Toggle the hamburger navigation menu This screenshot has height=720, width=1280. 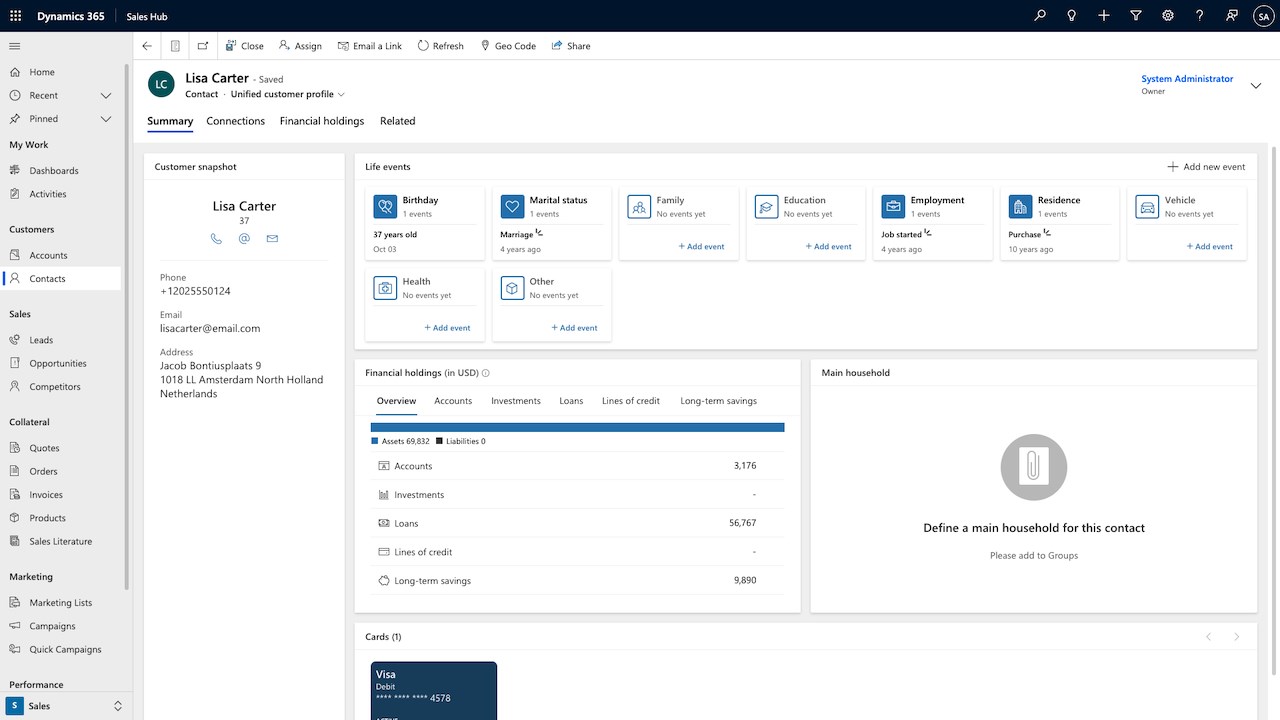point(15,46)
